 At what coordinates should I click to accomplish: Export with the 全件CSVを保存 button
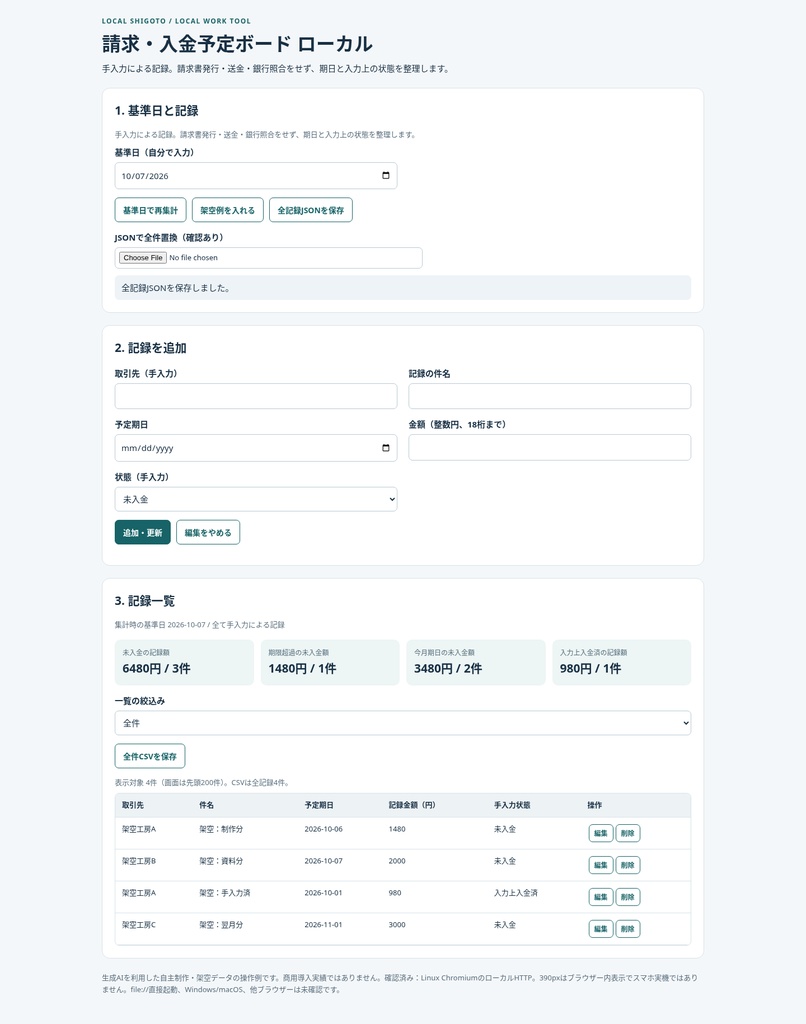(x=150, y=756)
